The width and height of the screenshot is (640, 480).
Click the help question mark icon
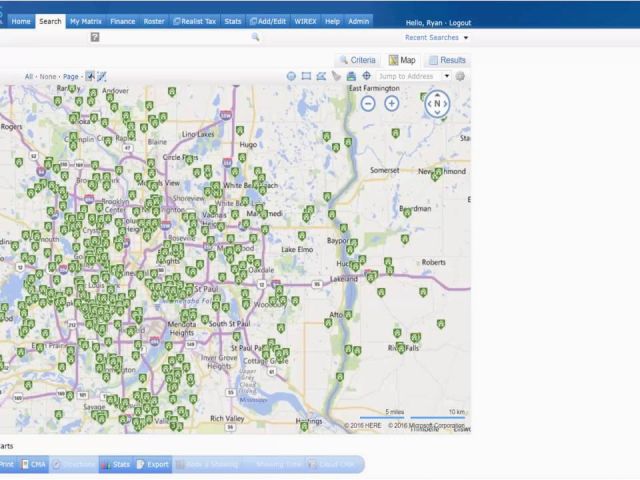[x=95, y=37]
